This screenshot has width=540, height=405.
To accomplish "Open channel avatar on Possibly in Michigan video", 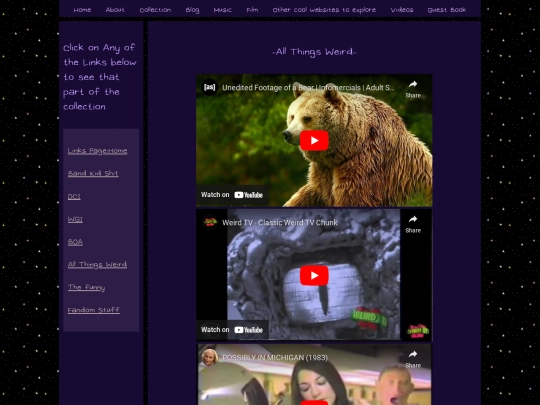I will 209,357.
